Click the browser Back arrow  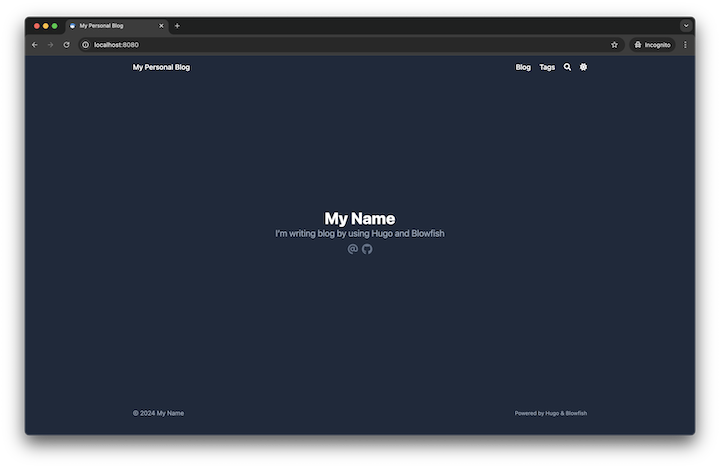click(x=35, y=45)
